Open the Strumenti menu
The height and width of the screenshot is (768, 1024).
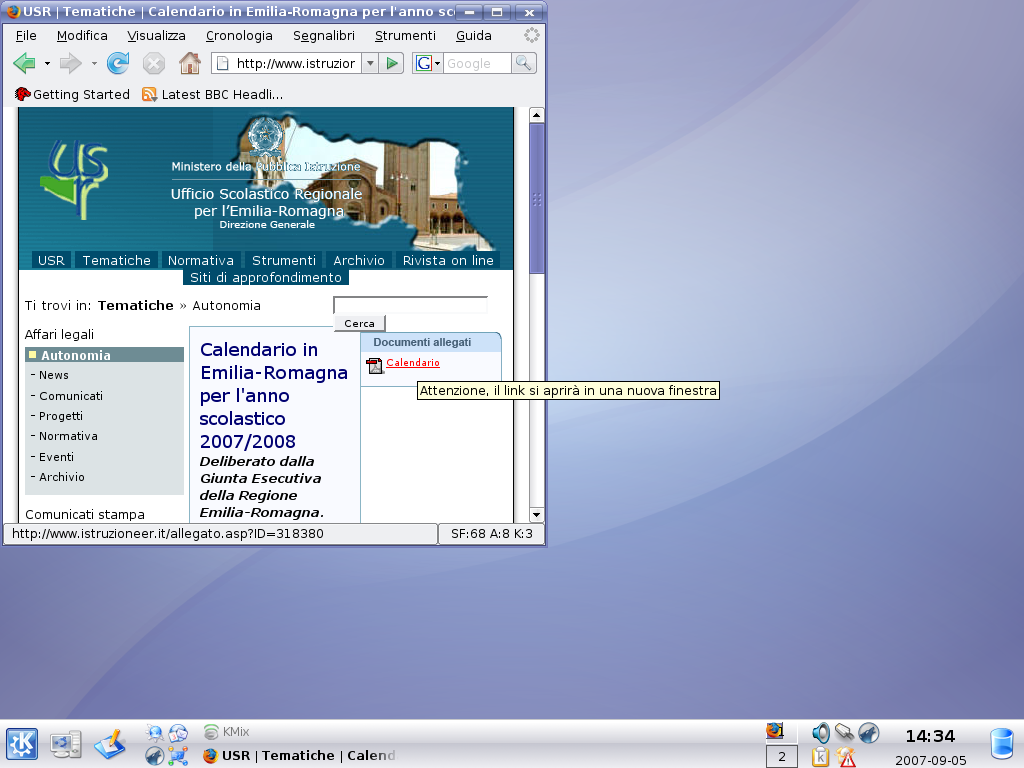[405, 35]
